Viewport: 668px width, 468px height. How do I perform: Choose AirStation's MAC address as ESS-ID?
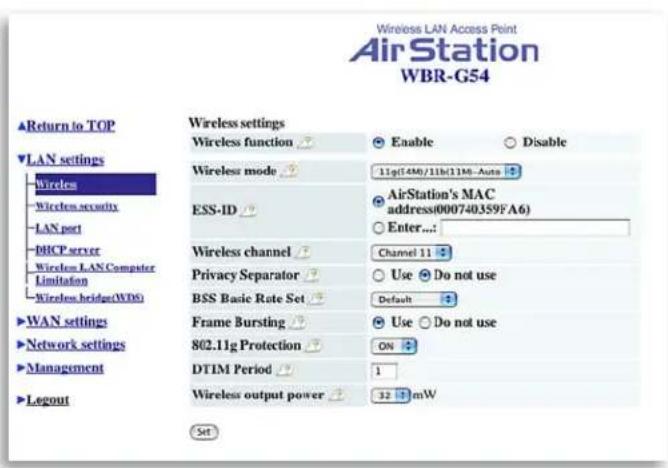[x=378, y=201]
